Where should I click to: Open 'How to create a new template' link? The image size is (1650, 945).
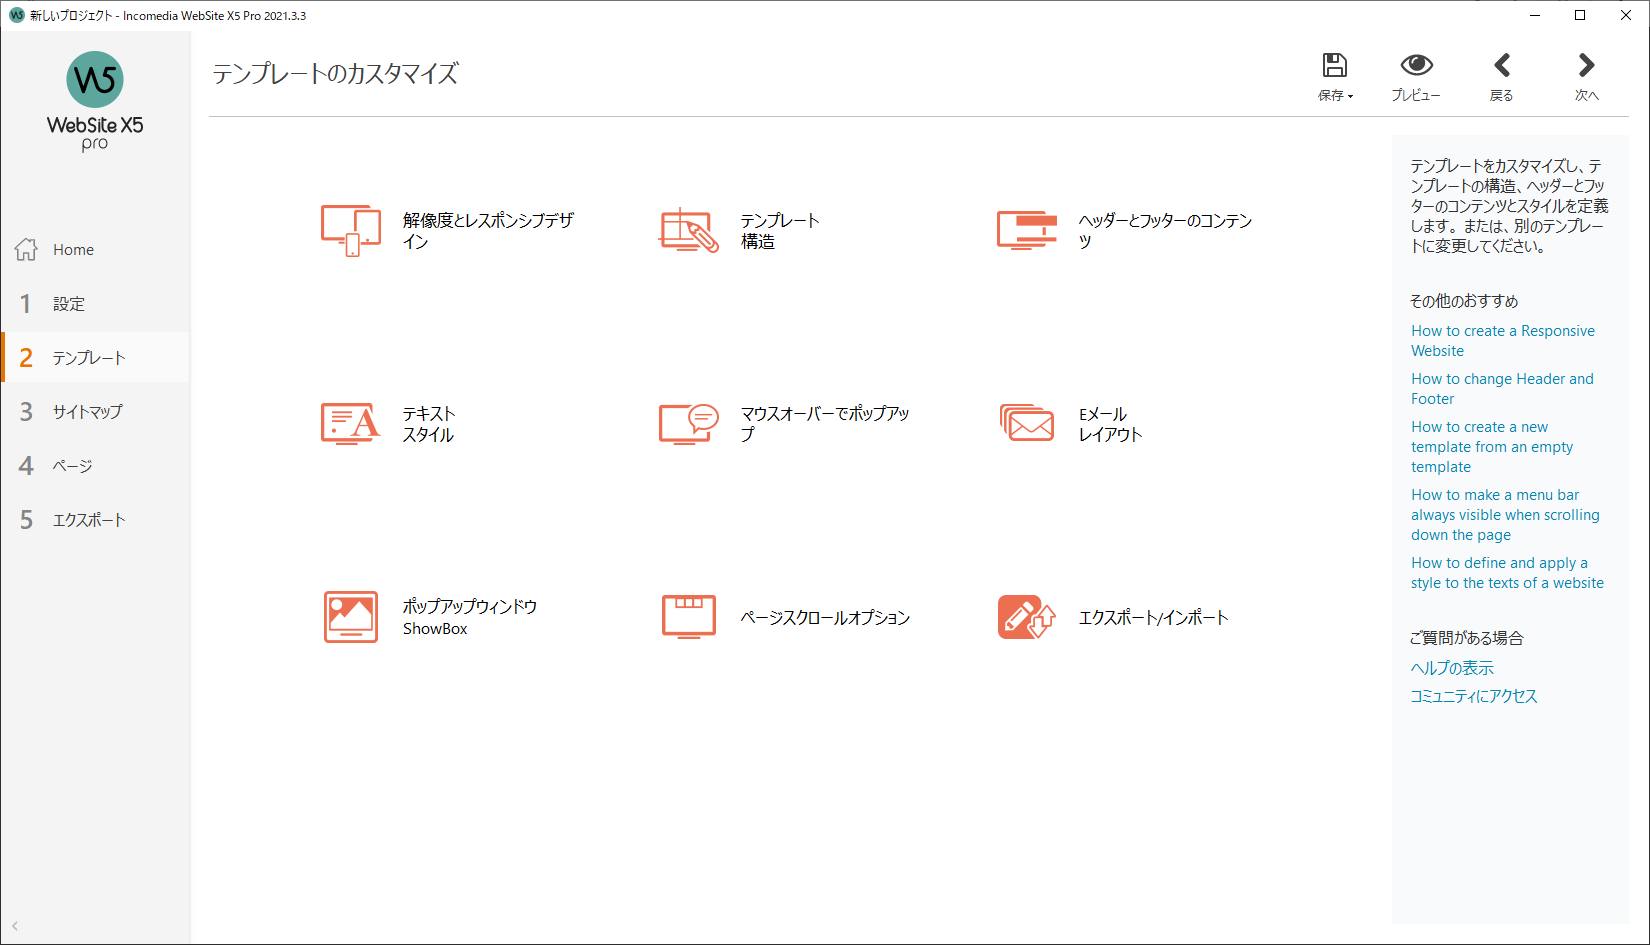(x=1492, y=447)
